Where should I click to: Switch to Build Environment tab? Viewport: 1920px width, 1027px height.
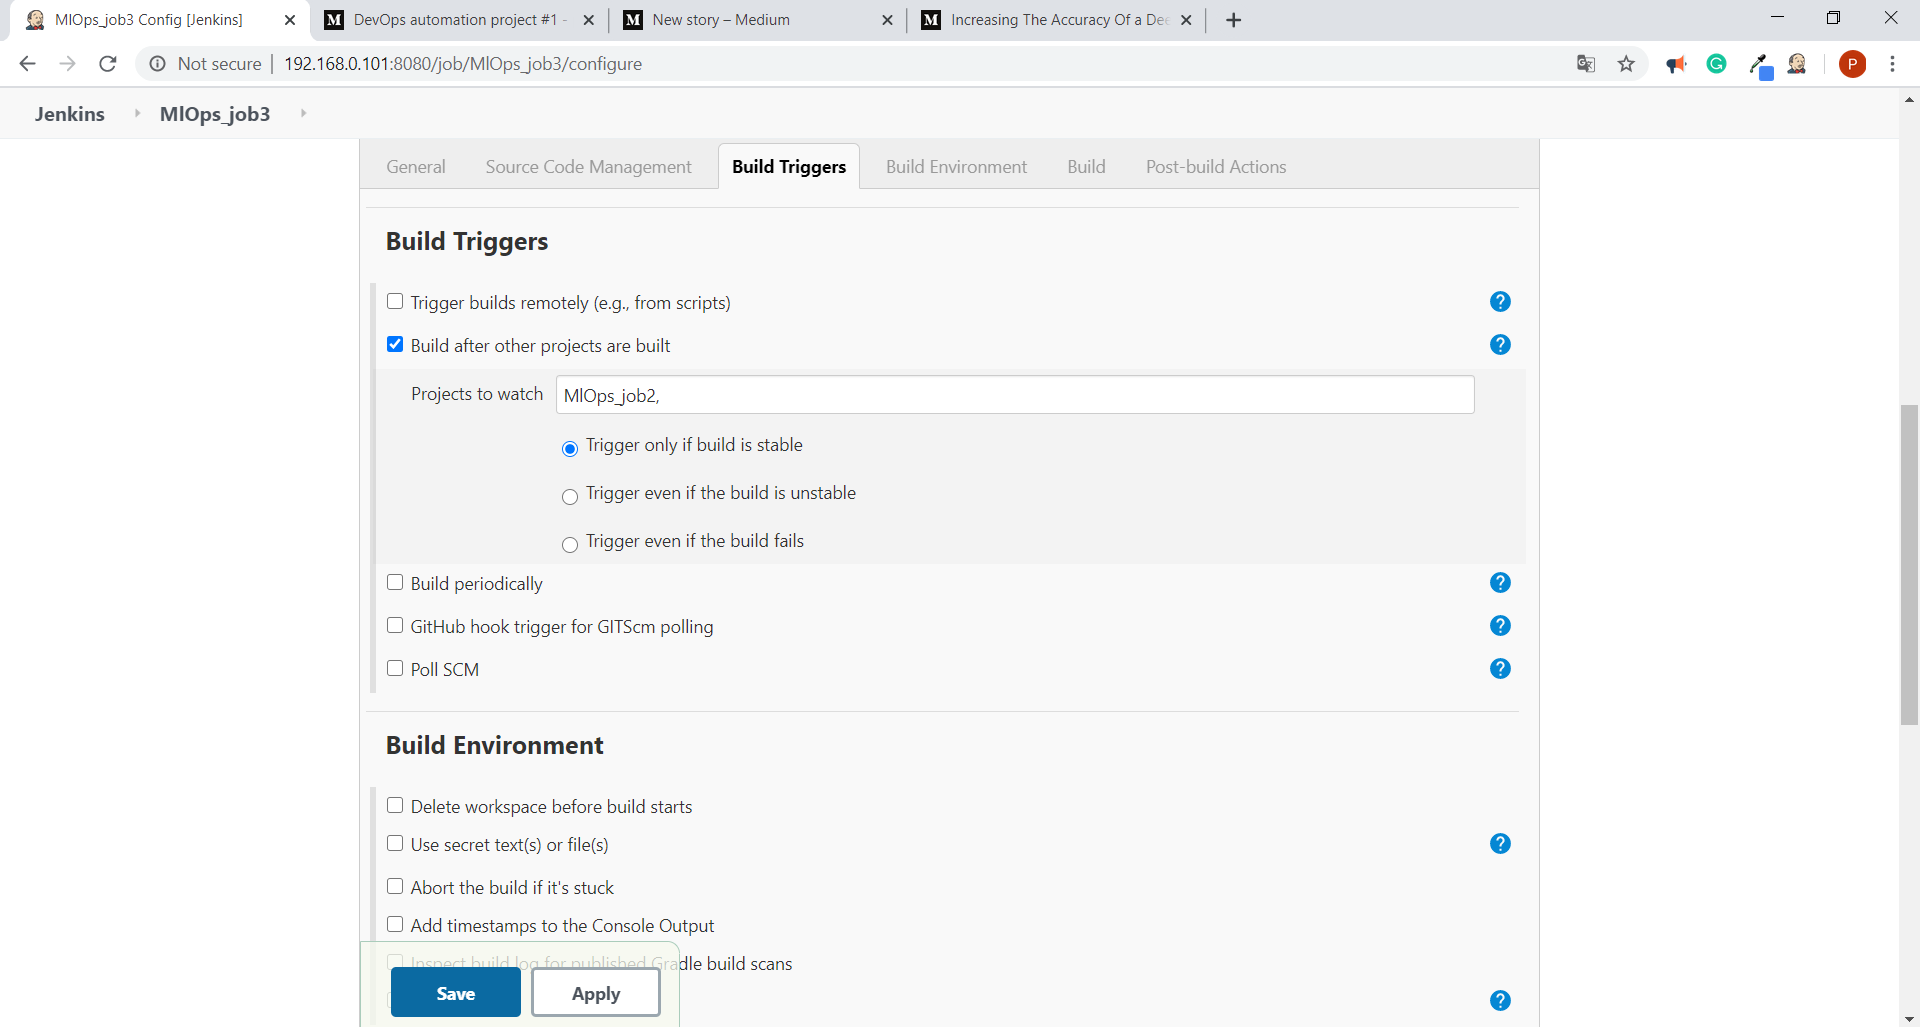click(x=956, y=167)
